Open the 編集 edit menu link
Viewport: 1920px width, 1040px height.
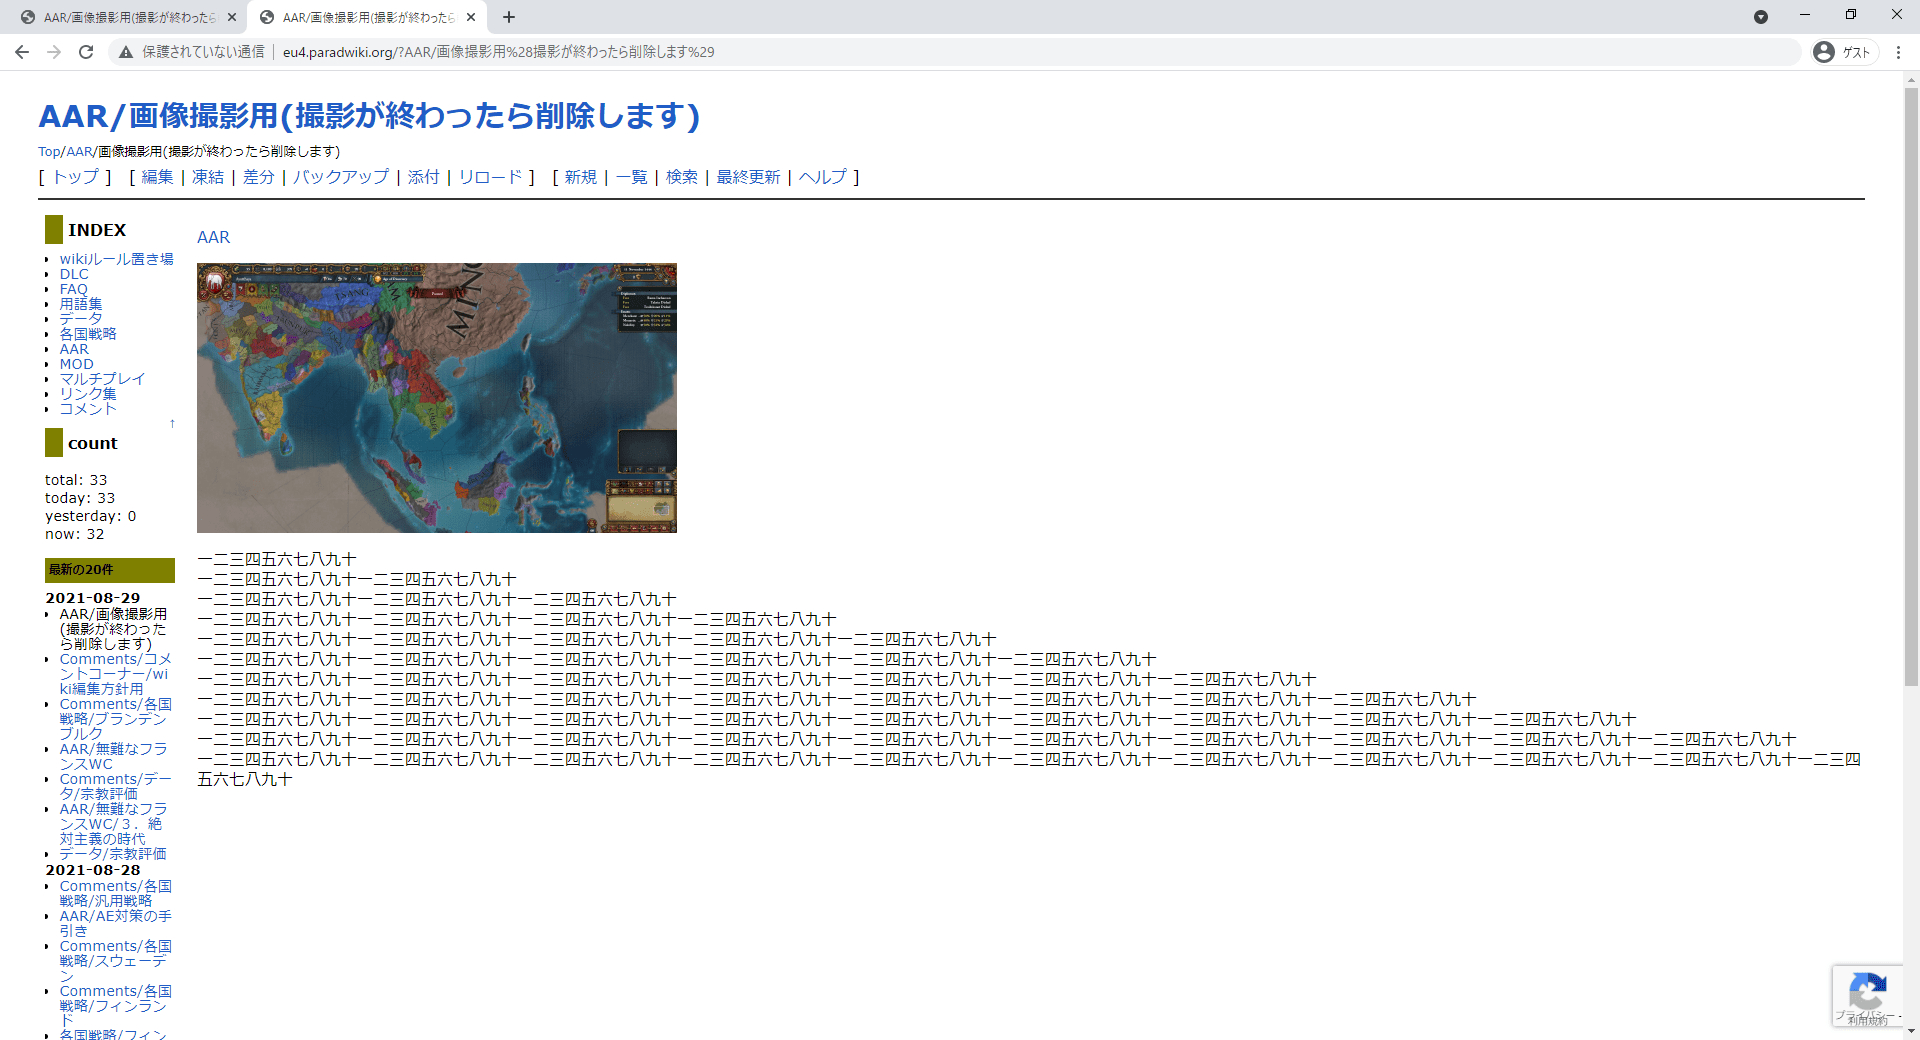157,177
